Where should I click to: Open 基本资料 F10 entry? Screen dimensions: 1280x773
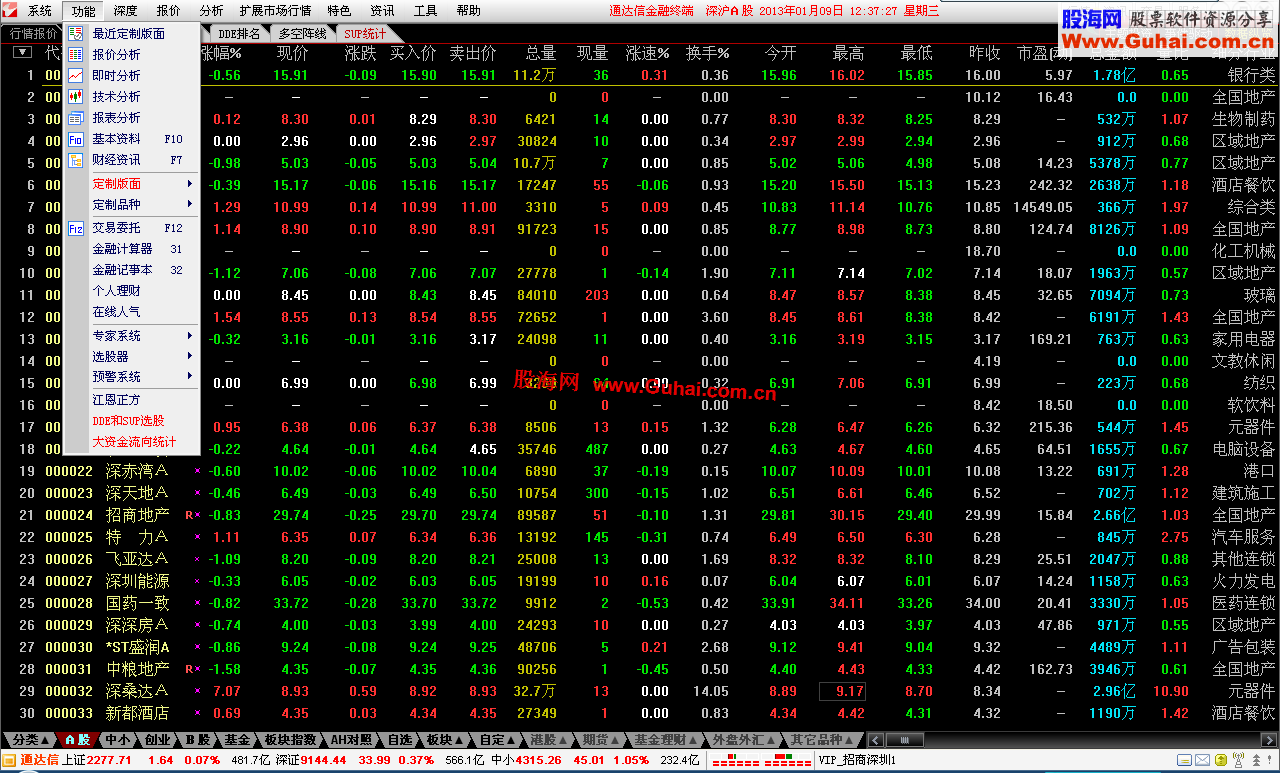point(130,139)
